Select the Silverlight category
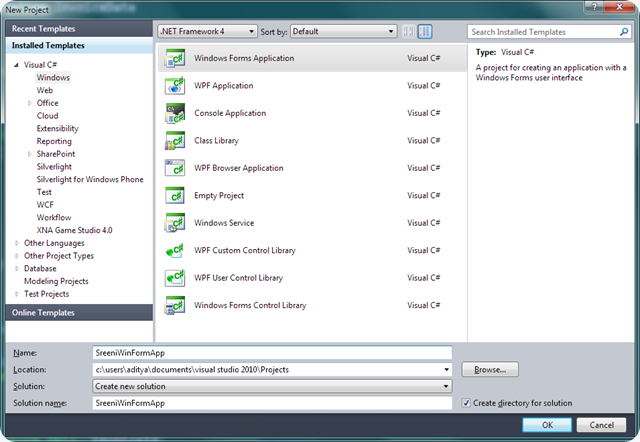Screen dimensions: 640x442 pos(54,167)
